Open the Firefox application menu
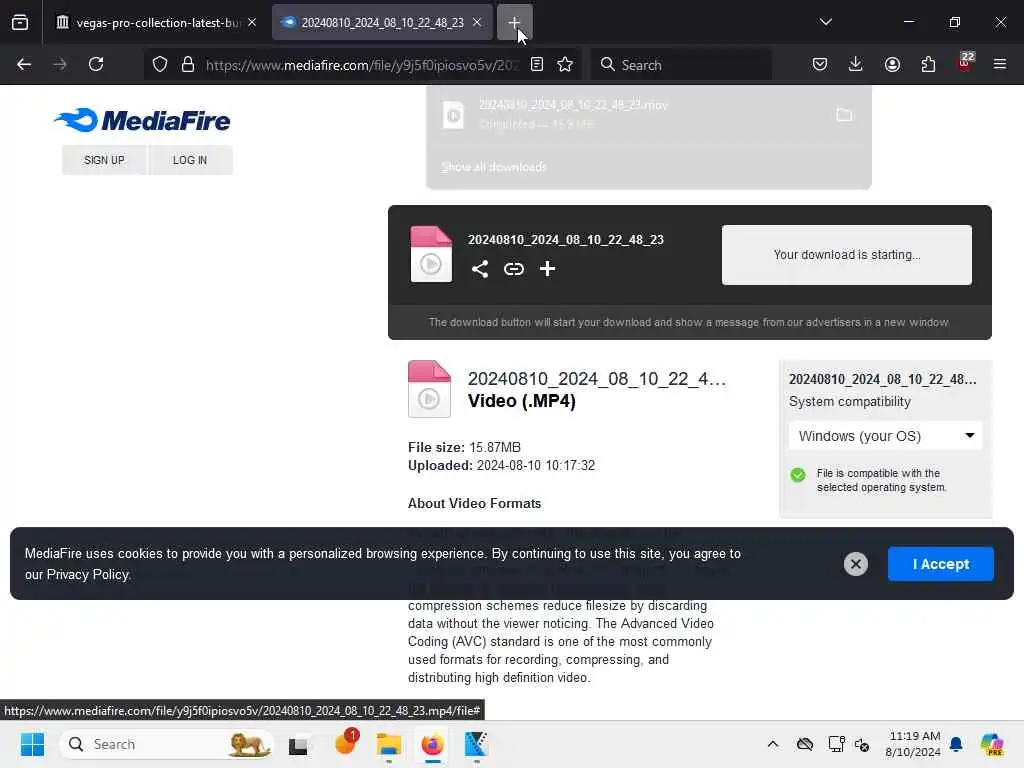The width and height of the screenshot is (1024, 768). click(1000, 64)
